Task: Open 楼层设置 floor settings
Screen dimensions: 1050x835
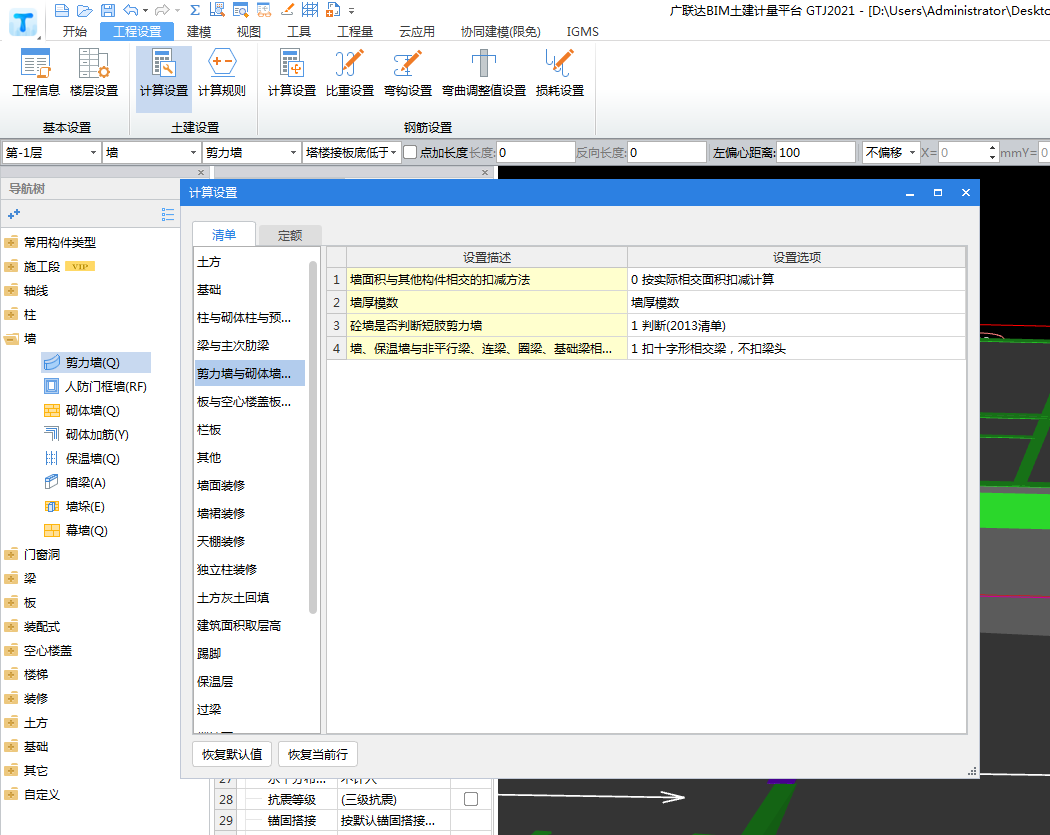Action: pyautogui.click(x=94, y=73)
